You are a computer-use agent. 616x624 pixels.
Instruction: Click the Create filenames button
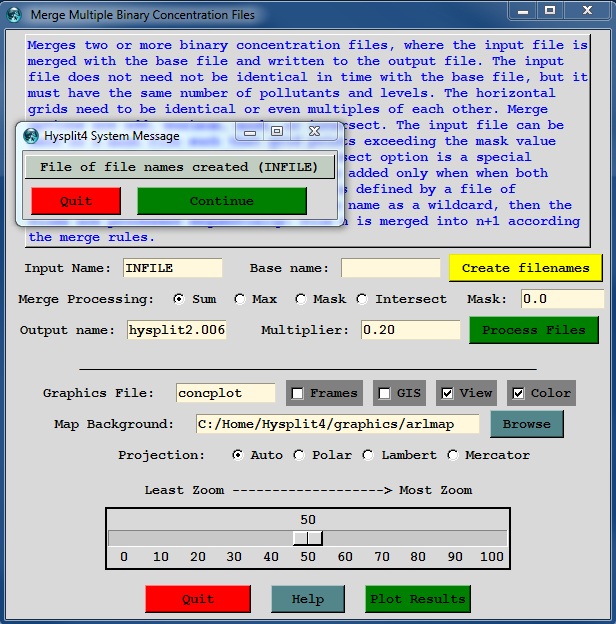point(525,268)
